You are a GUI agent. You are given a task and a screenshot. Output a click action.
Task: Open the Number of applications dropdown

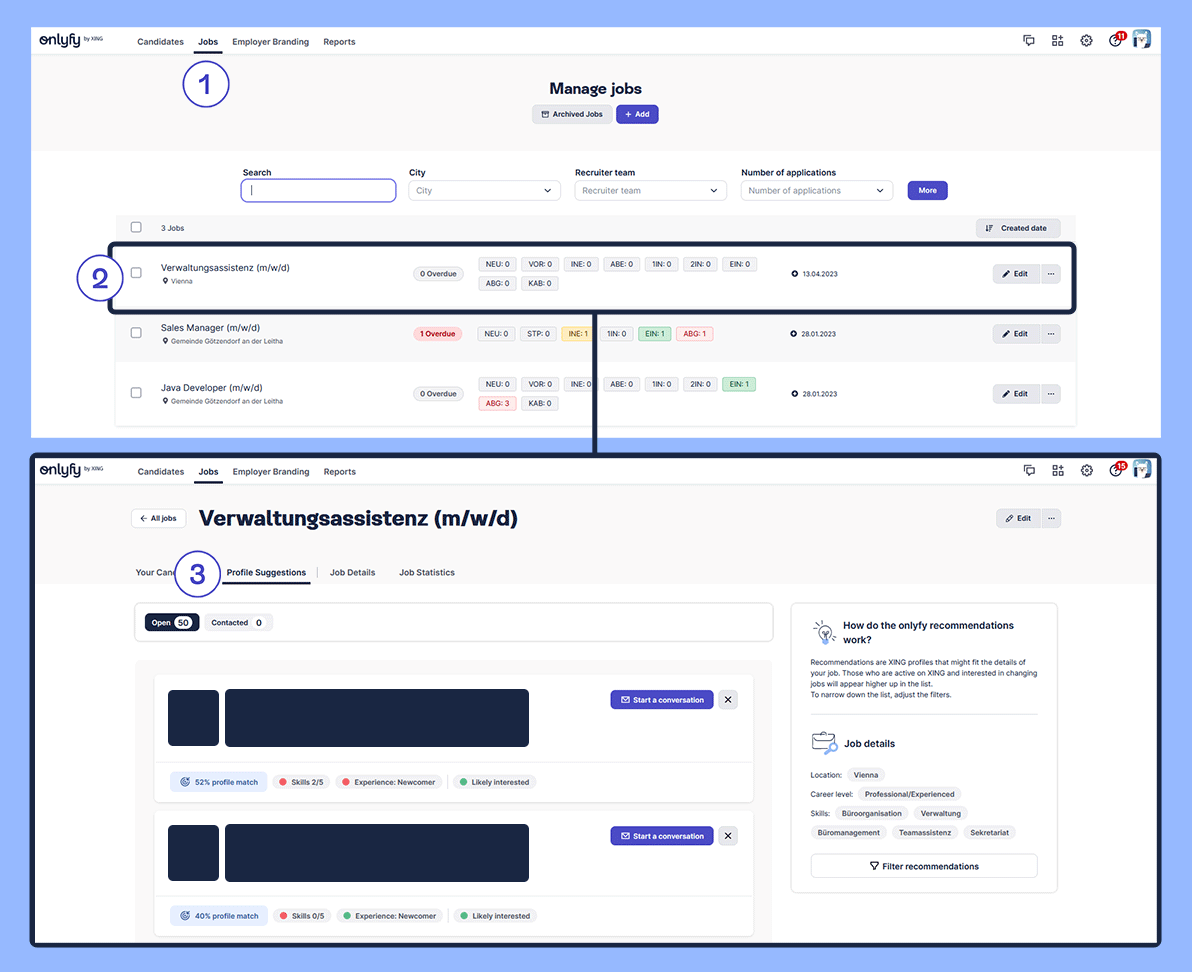click(816, 190)
